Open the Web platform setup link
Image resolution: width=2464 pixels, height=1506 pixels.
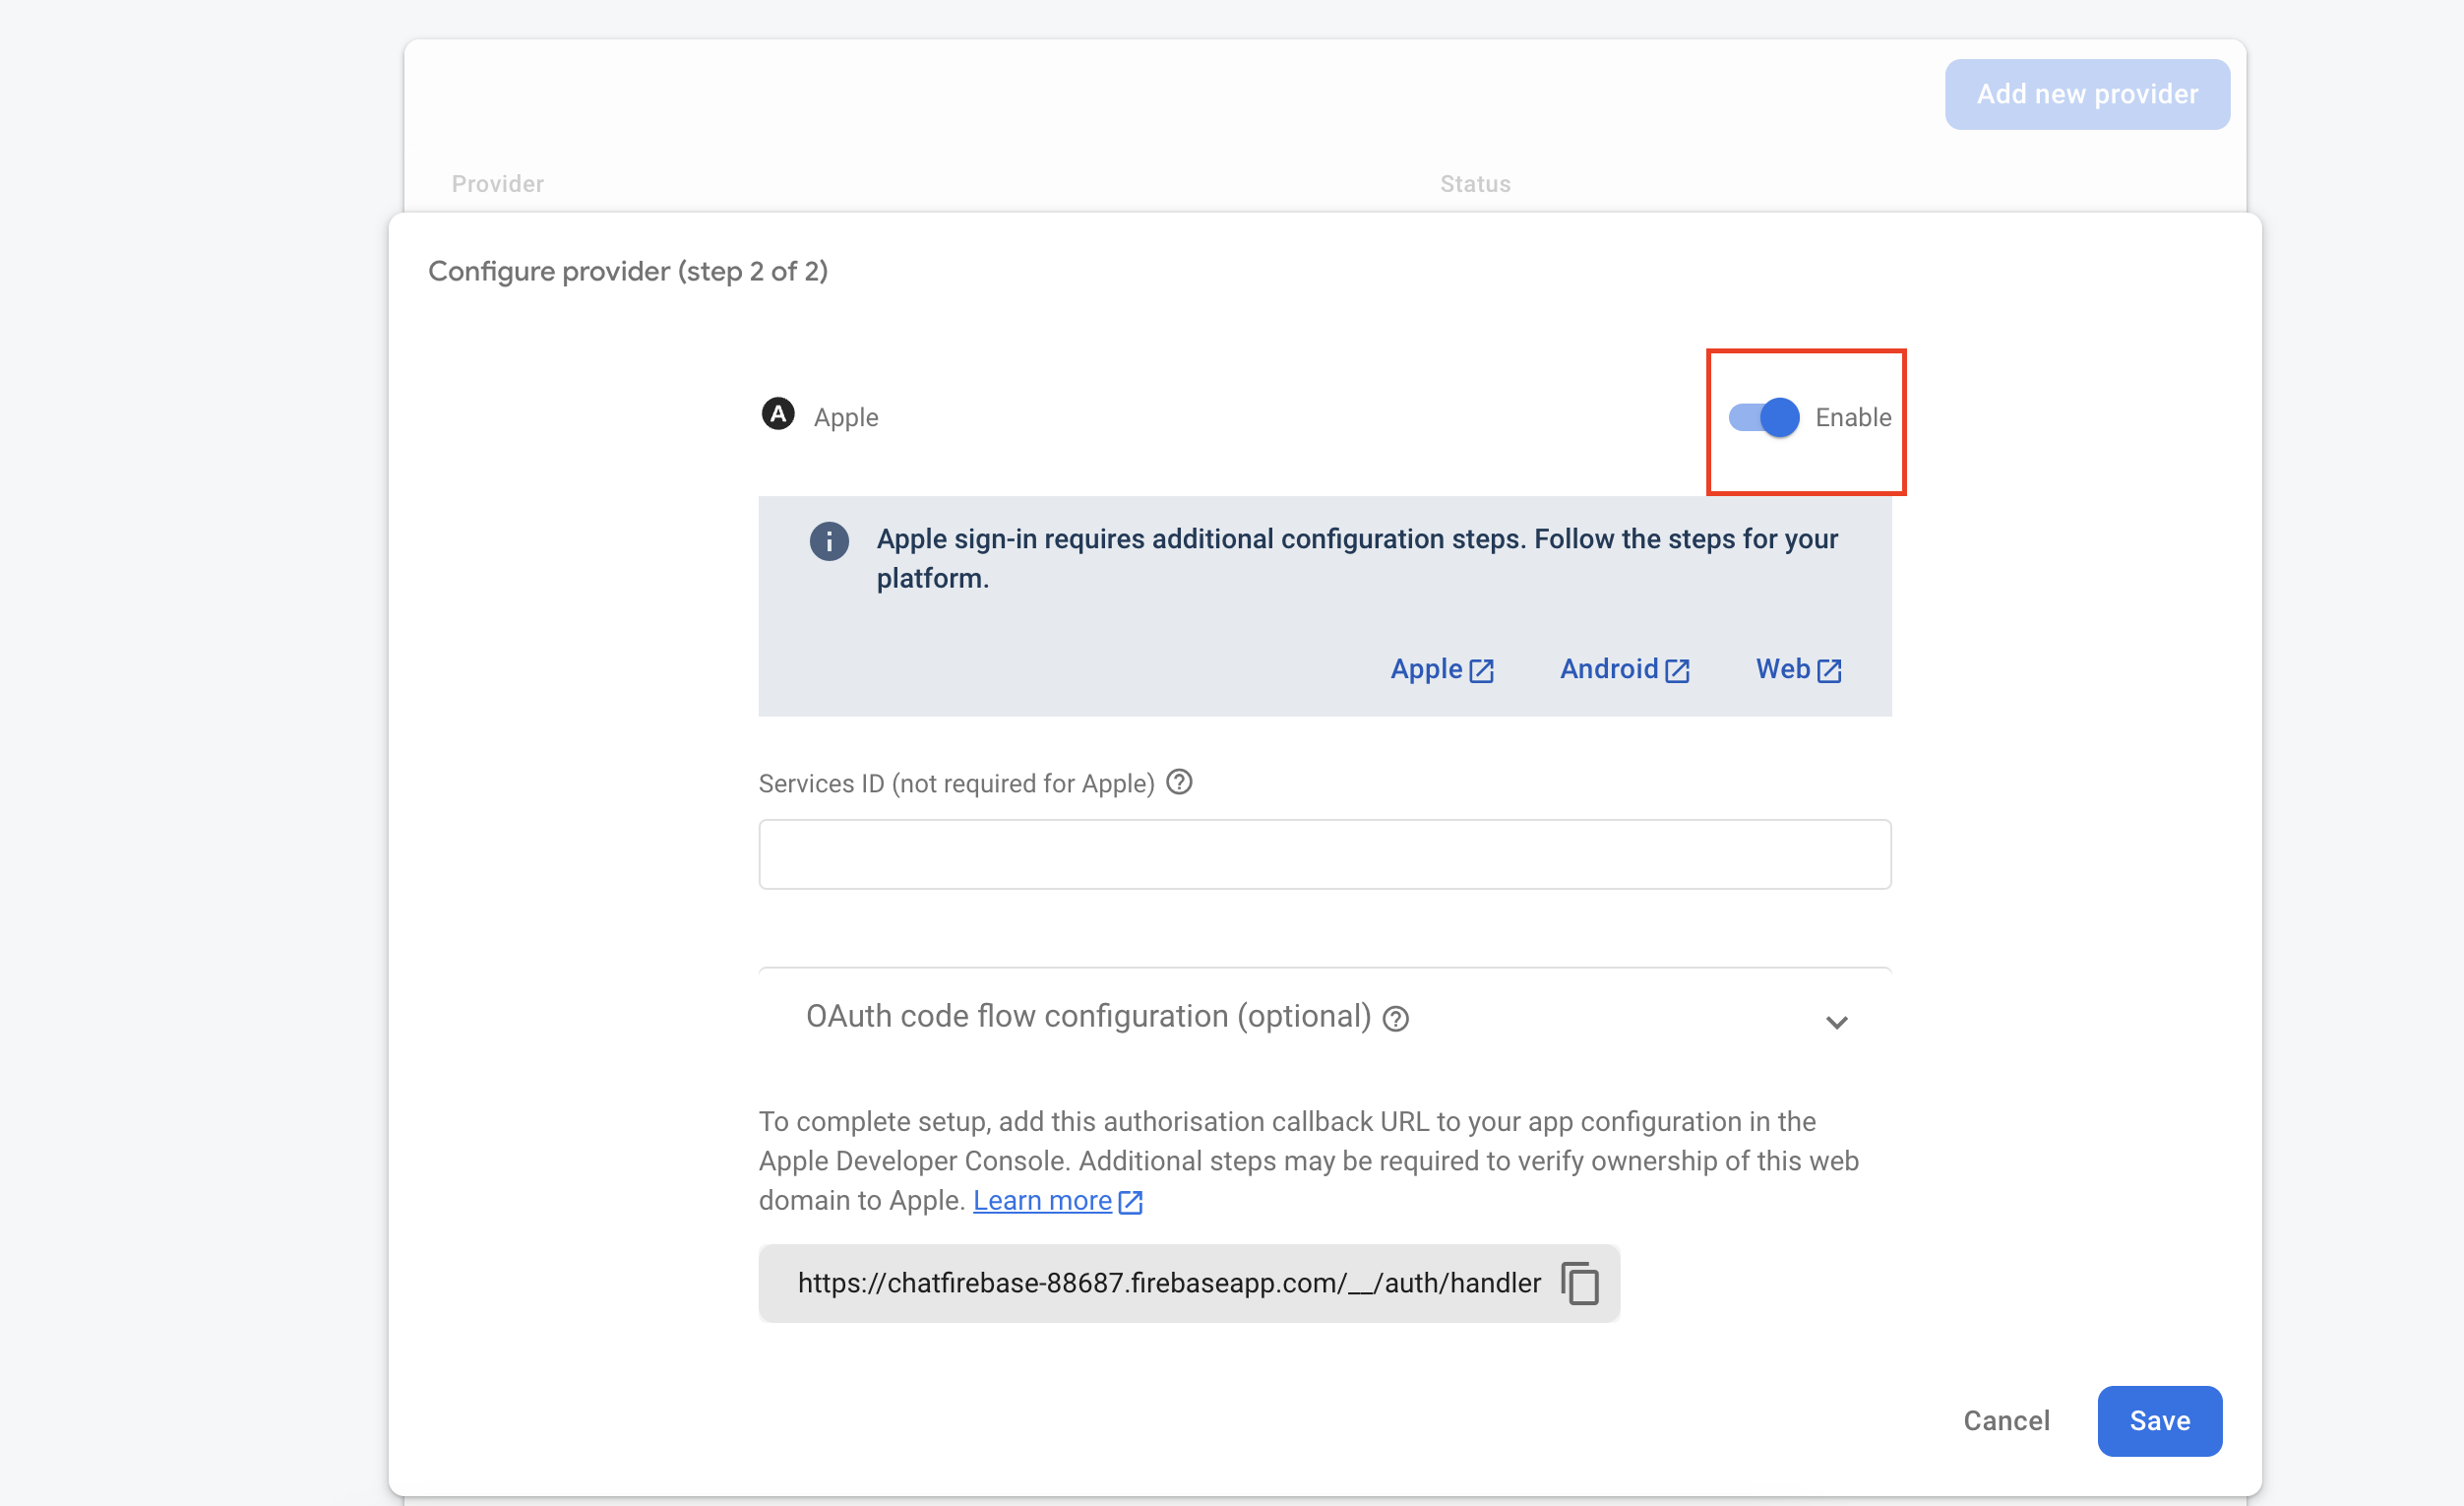tap(1782, 669)
